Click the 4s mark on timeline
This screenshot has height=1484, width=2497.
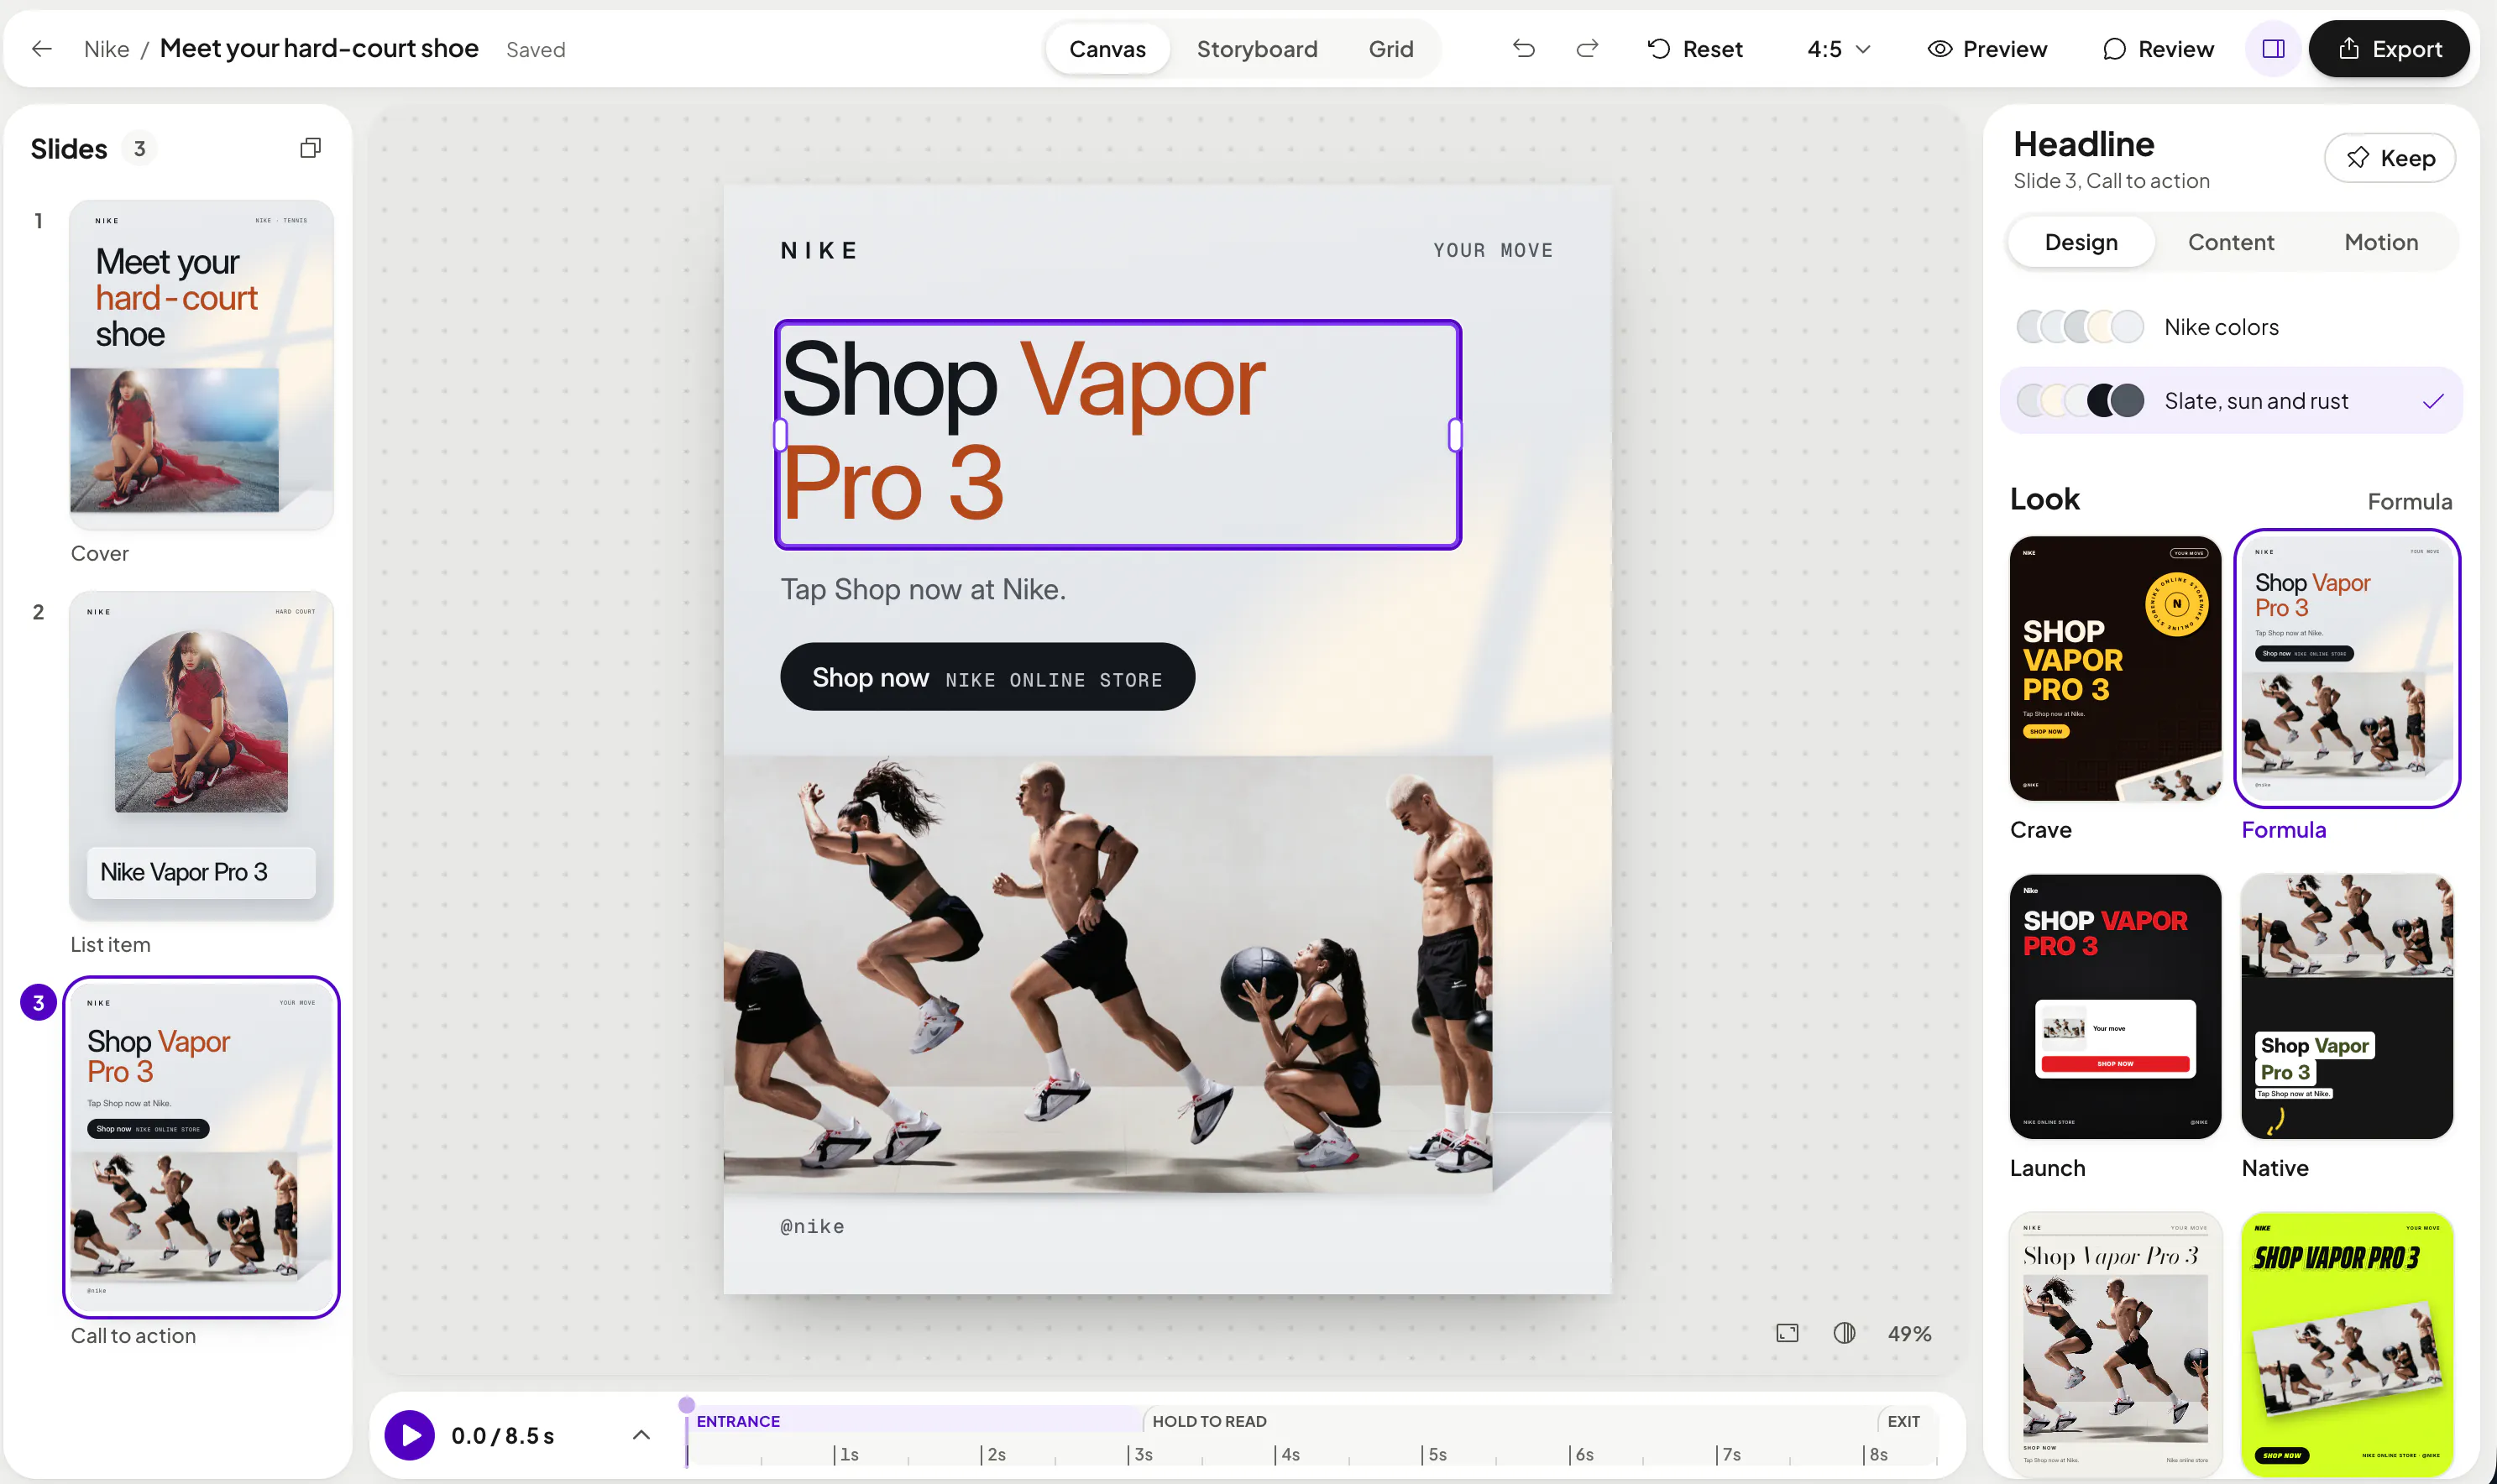click(1288, 1454)
